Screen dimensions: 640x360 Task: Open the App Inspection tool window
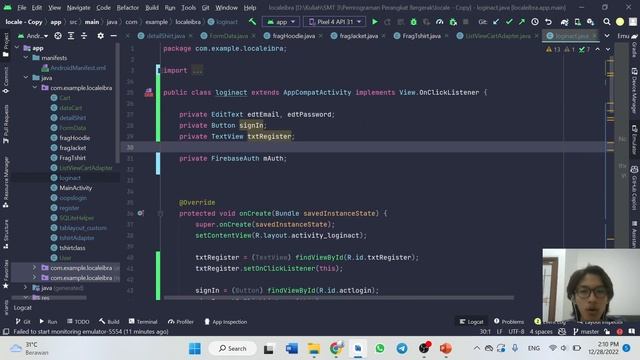pos(225,322)
